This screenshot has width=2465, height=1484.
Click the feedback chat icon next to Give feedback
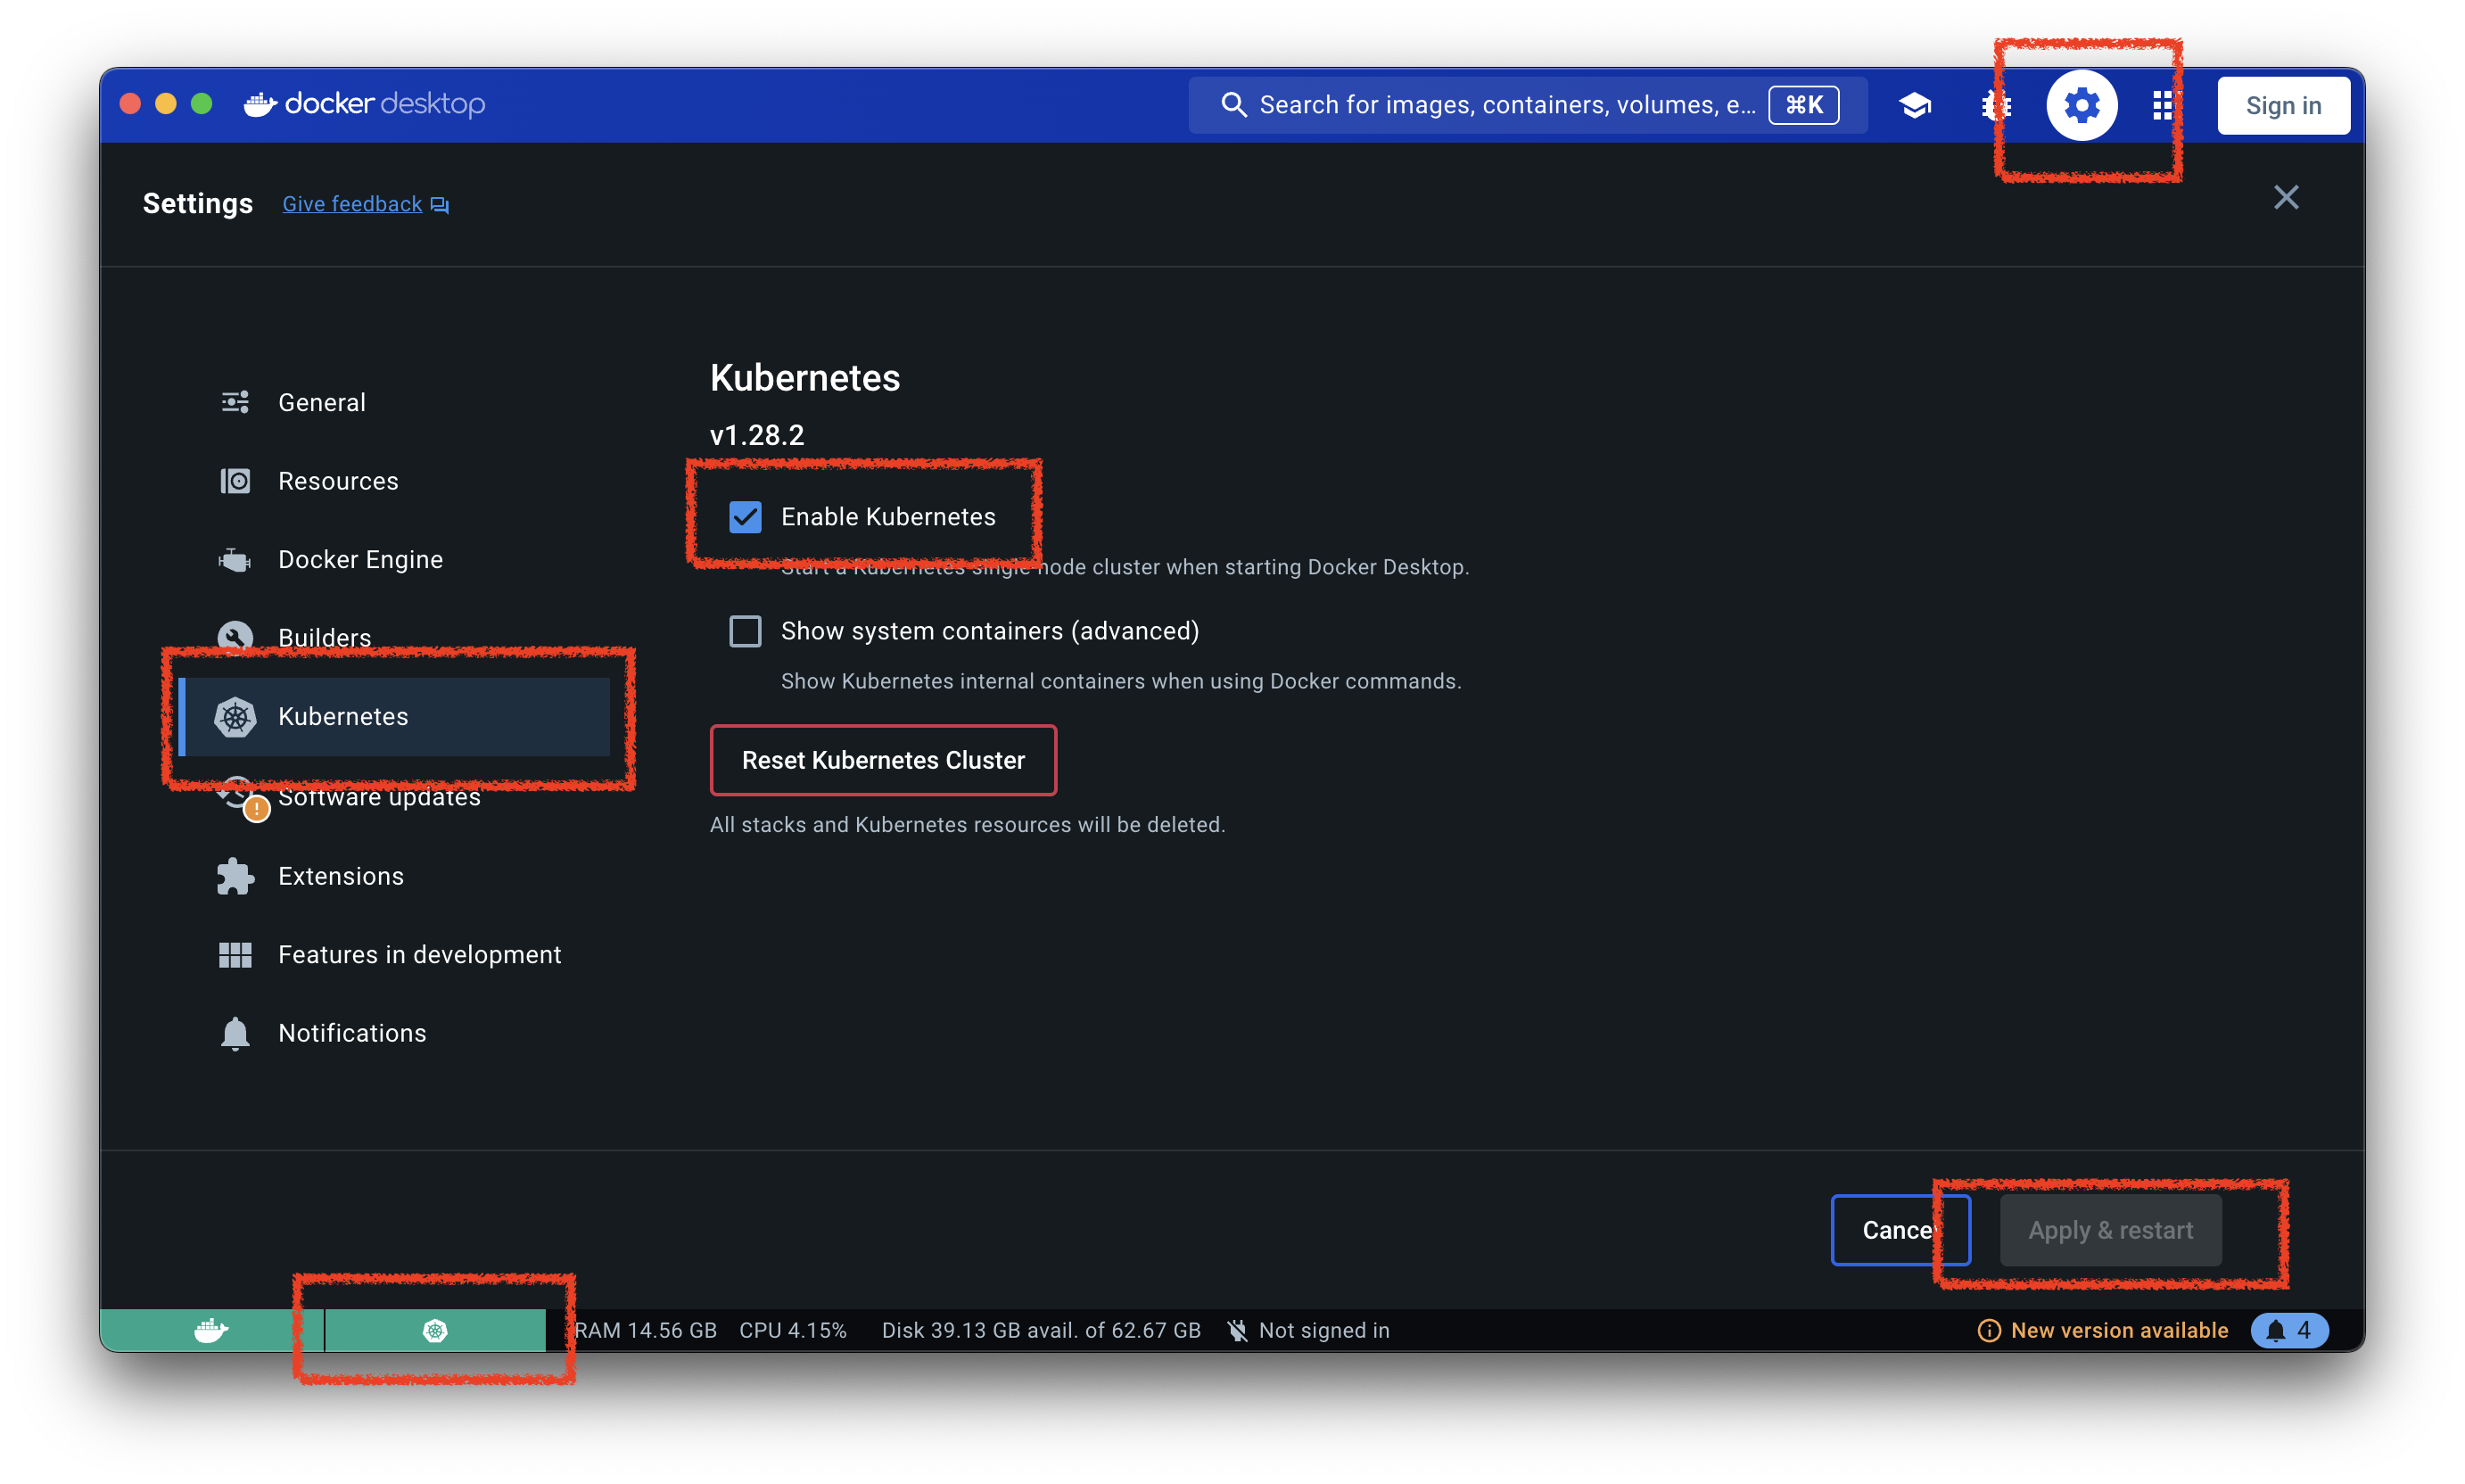pos(439,205)
